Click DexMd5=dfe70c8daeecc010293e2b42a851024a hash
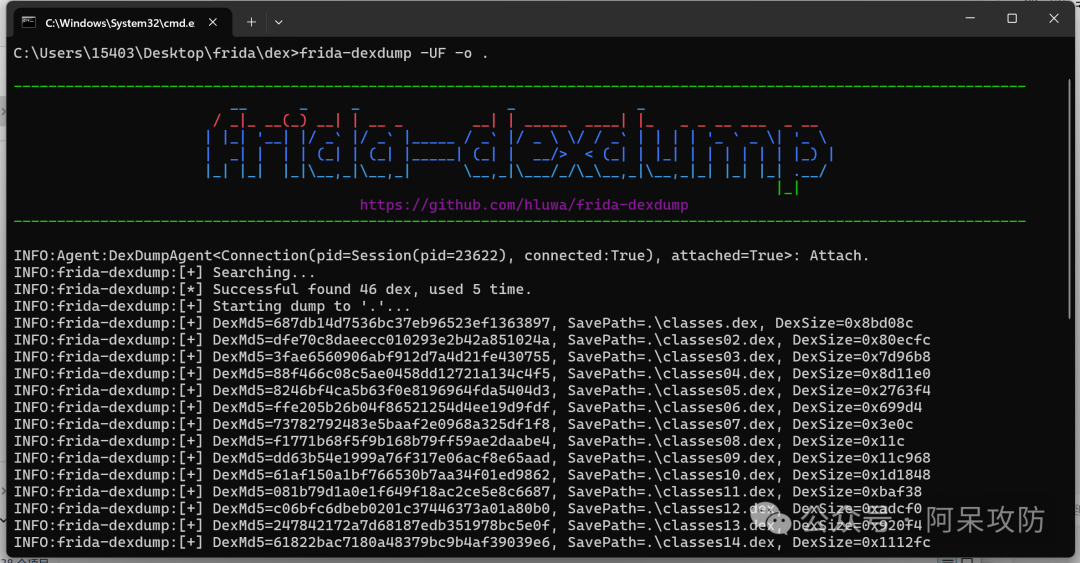The height and width of the screenshot is (563, 1080). coord(381,340)
